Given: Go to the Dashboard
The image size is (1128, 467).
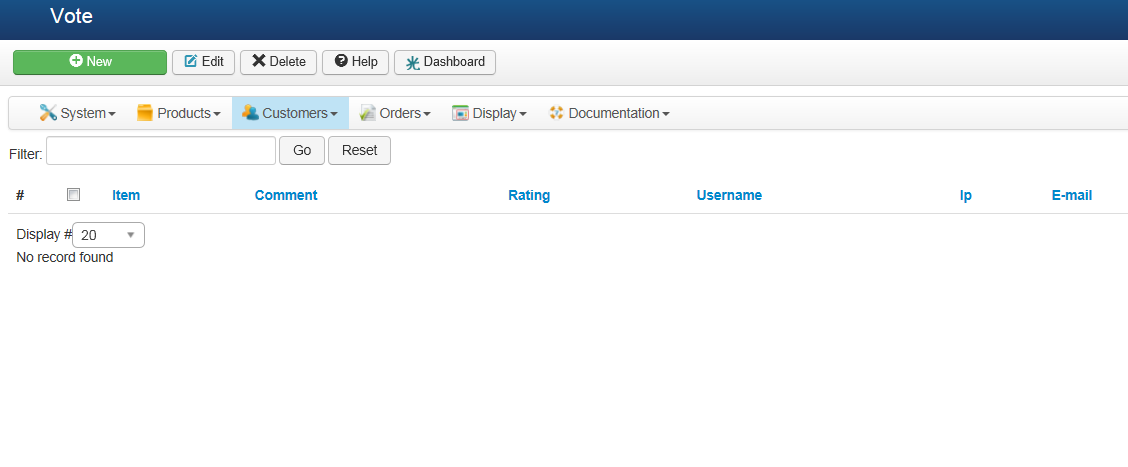Looking at the screenshot, I should point(445,62).
